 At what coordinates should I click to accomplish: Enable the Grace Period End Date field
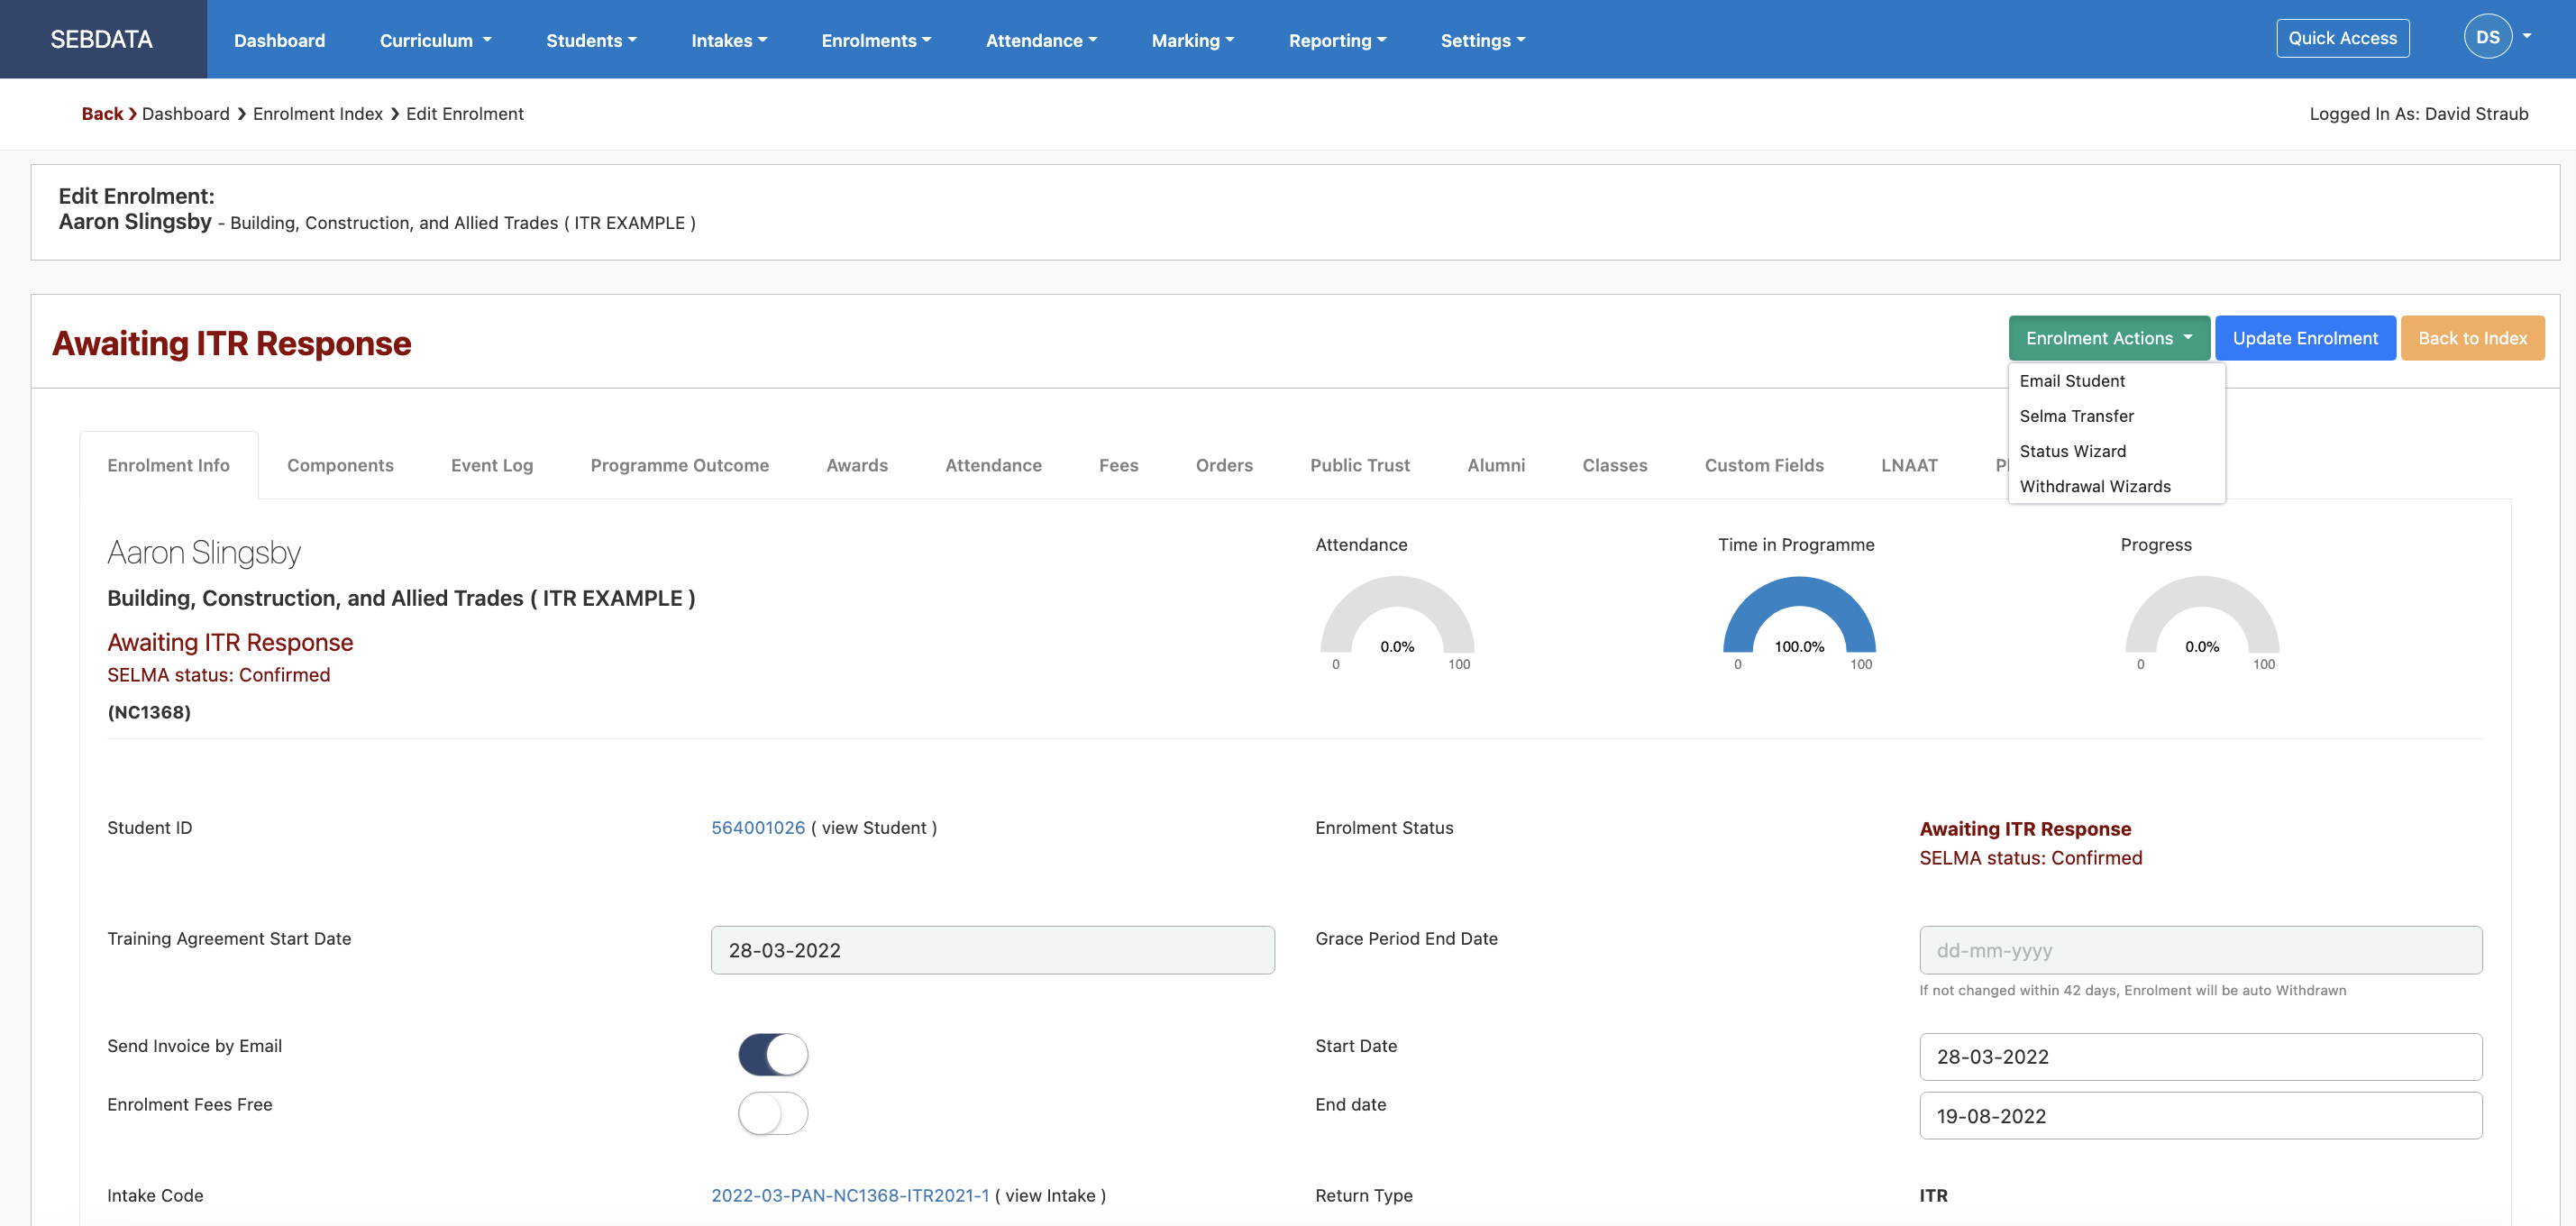[2200, 950]
